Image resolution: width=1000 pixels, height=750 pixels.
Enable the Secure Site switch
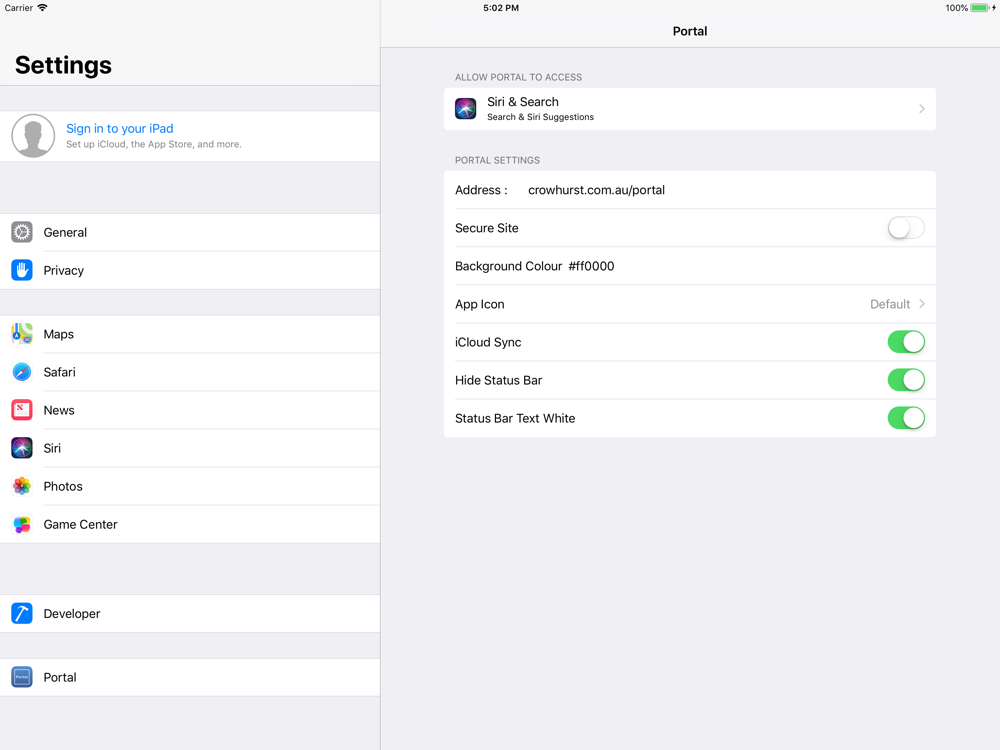tap(906, 228)
